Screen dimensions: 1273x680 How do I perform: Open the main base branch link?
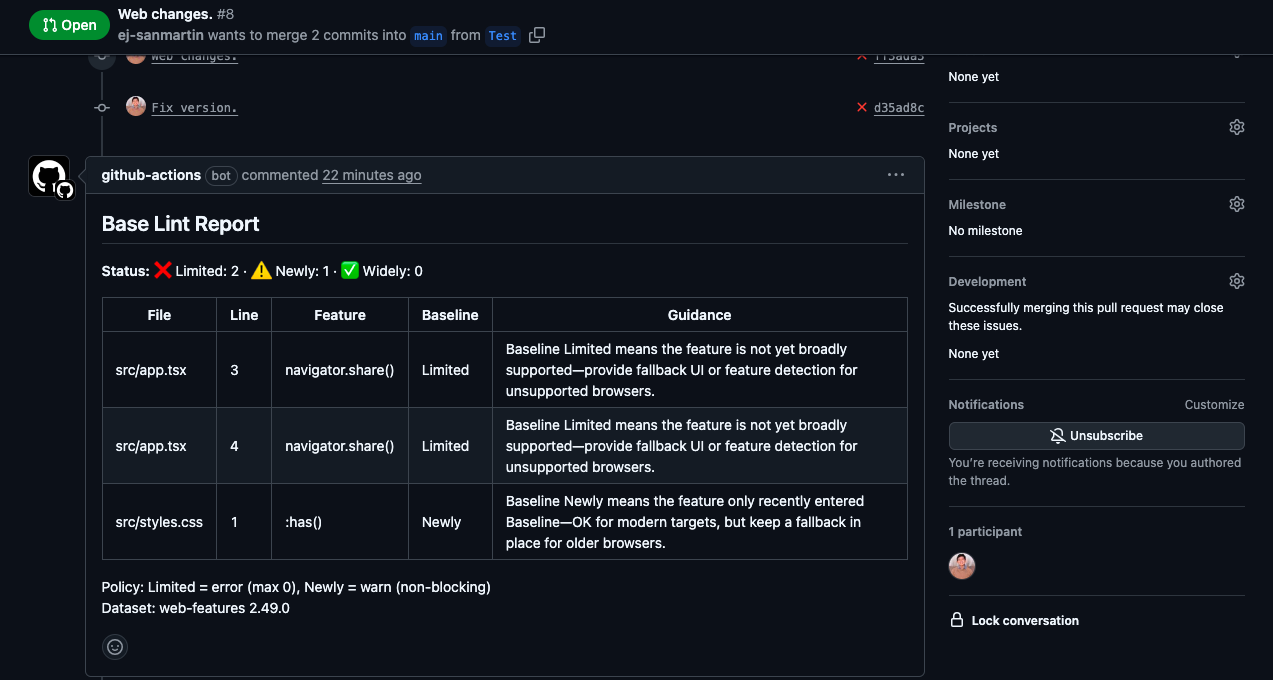coord(428,36)
